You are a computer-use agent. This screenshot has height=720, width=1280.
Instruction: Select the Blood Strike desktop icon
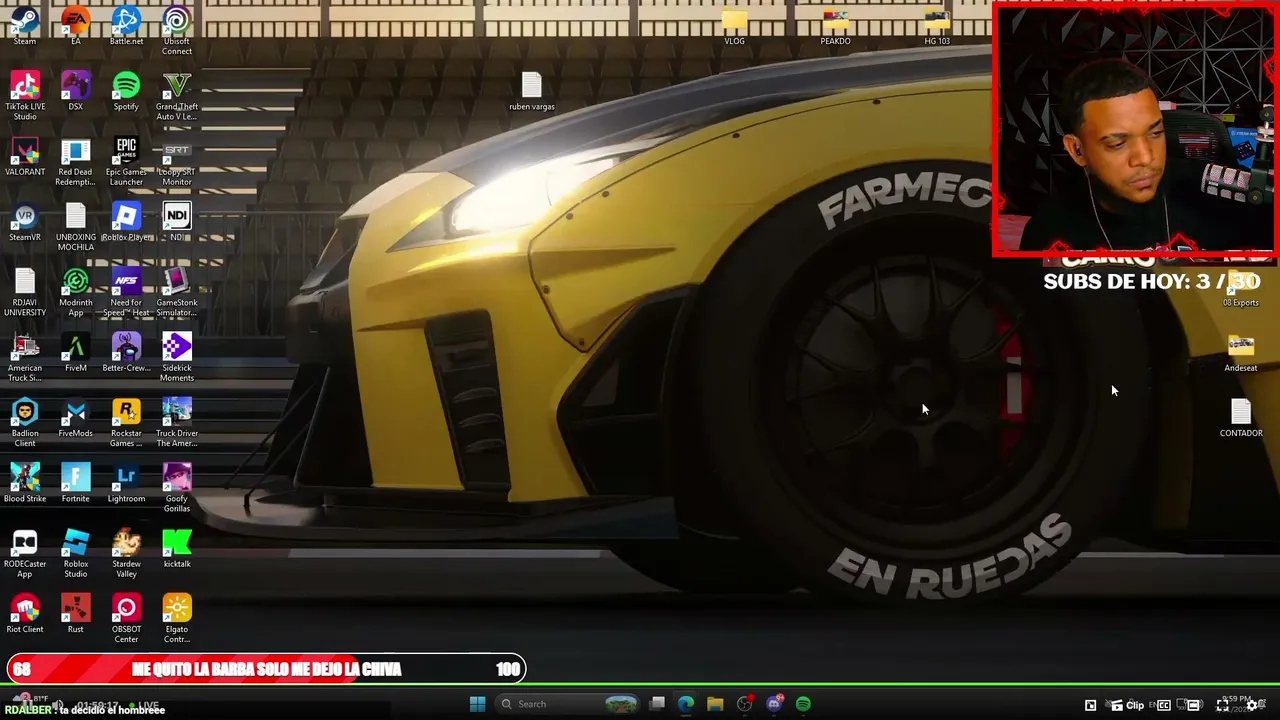[25, 484]
